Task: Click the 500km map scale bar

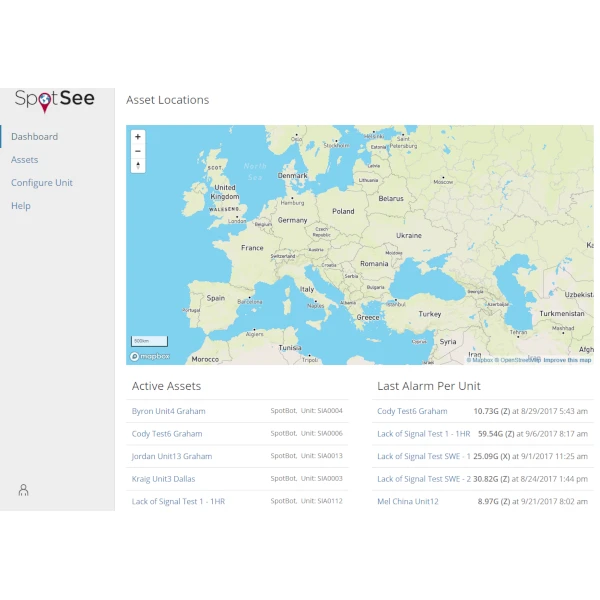Action: tap(150, 341)
